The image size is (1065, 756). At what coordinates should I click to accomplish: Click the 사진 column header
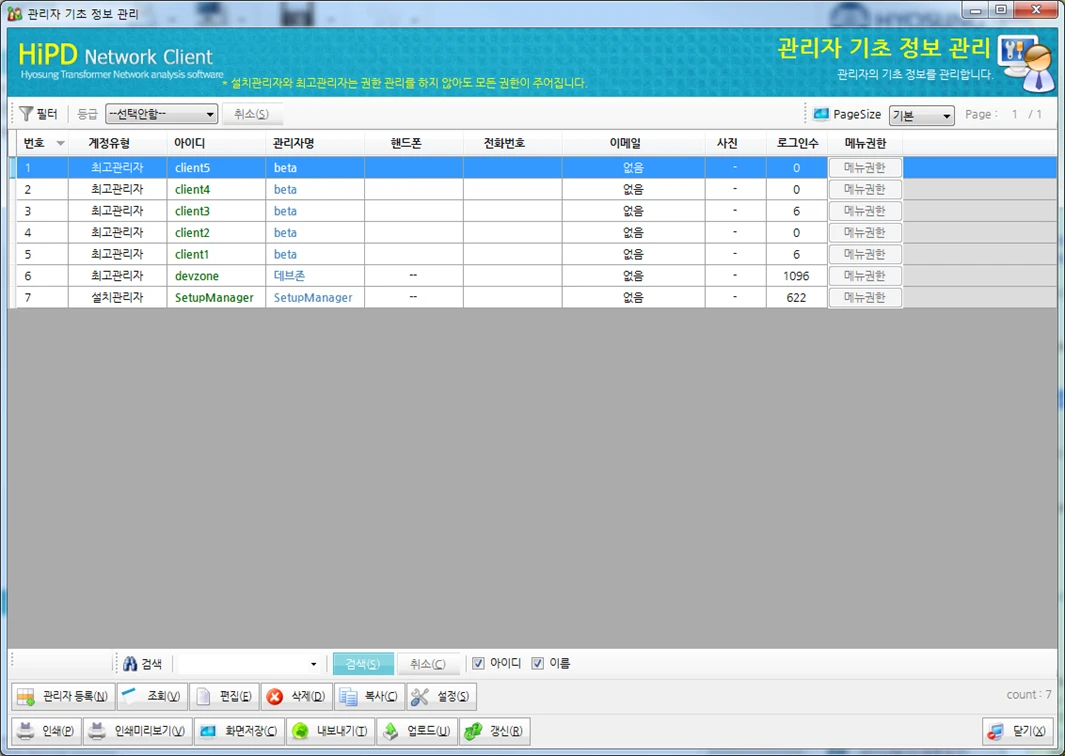click(736, 143)
